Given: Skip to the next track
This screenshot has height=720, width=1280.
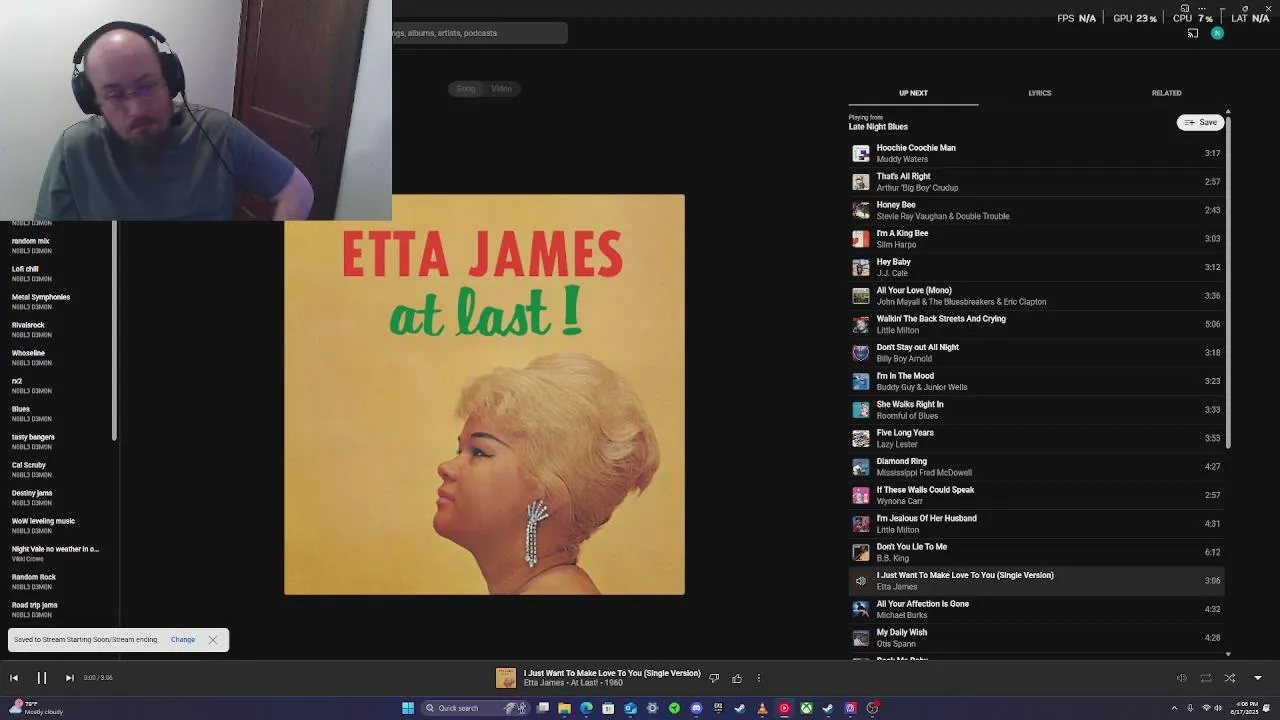Looking at the screenshot, I should coord(69,678).
